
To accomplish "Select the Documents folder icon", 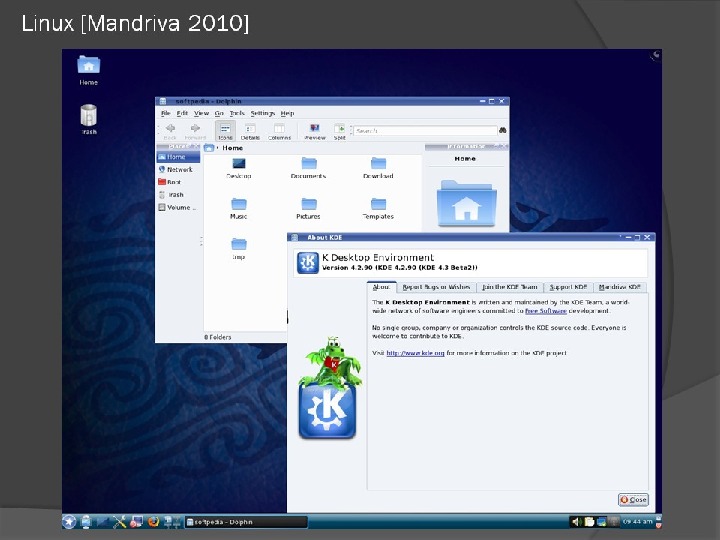I will (x=309, y=163).
